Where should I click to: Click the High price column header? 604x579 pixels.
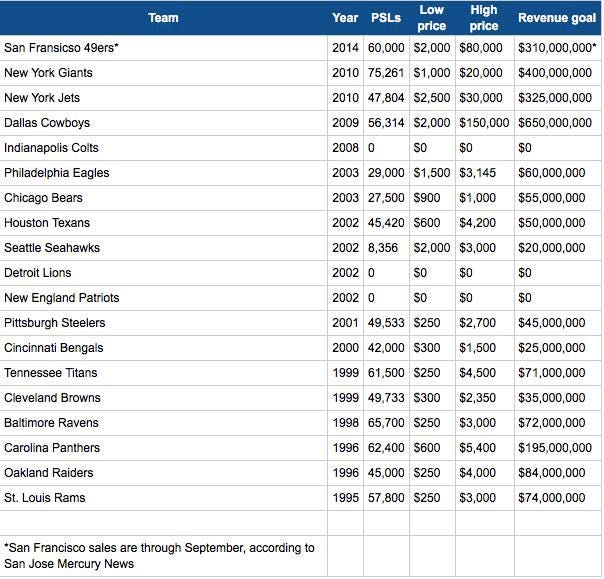(x=484, y=18)
